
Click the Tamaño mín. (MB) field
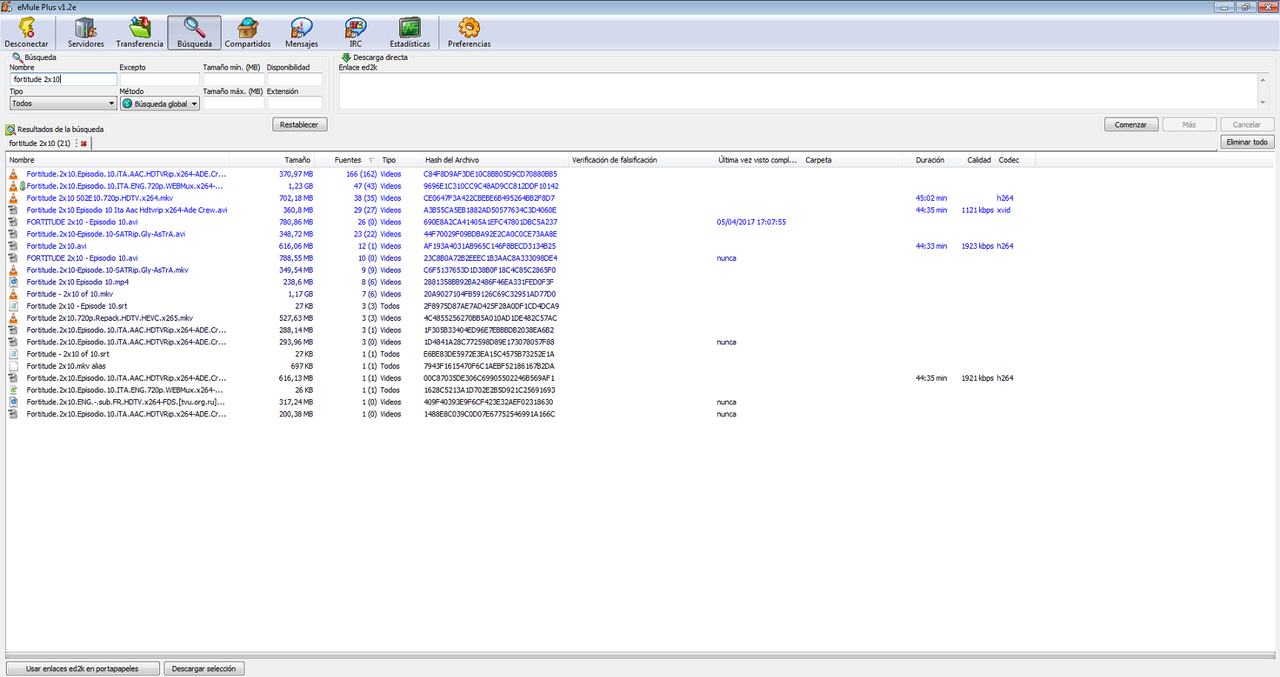[x=233, y=78]
